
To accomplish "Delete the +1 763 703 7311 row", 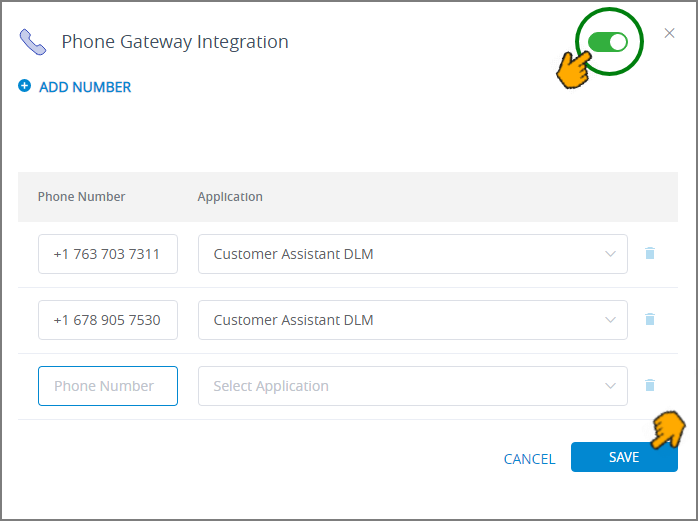I will pos(650,253).
